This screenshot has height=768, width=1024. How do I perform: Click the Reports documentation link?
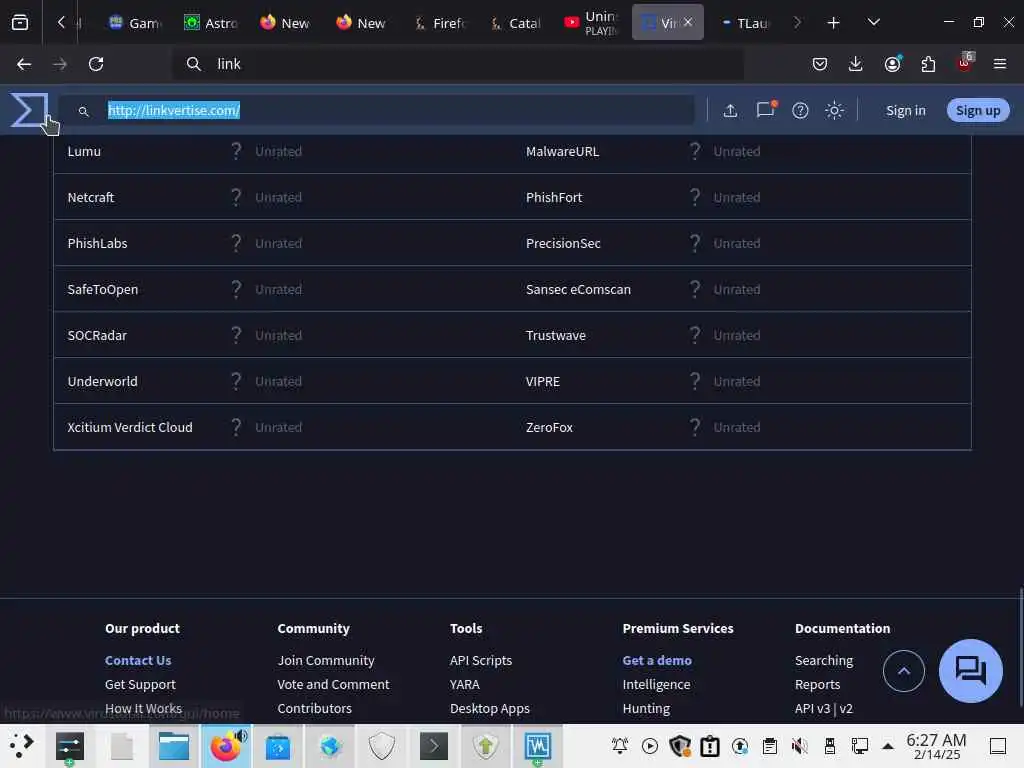(x=817, y=684)
